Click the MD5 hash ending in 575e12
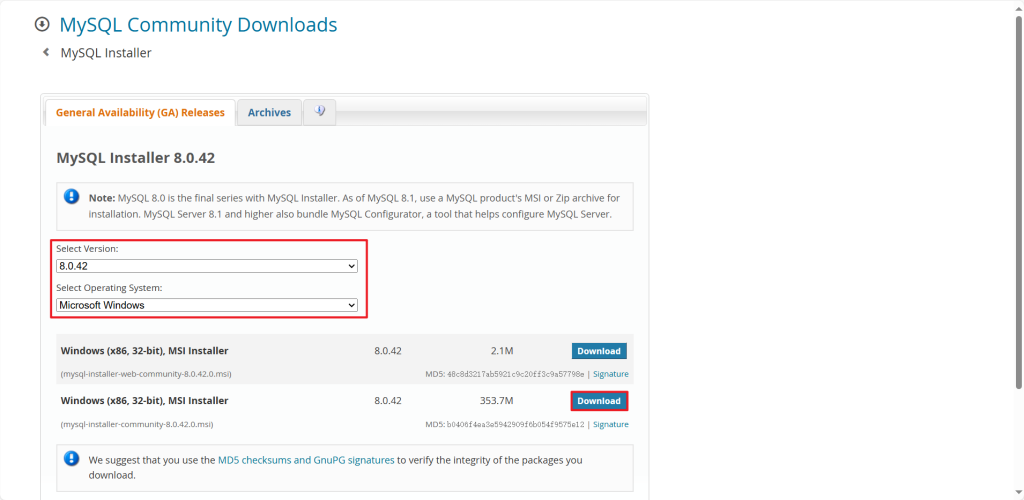This screenshot has height=500, width=1024. (x=515, y=424)
